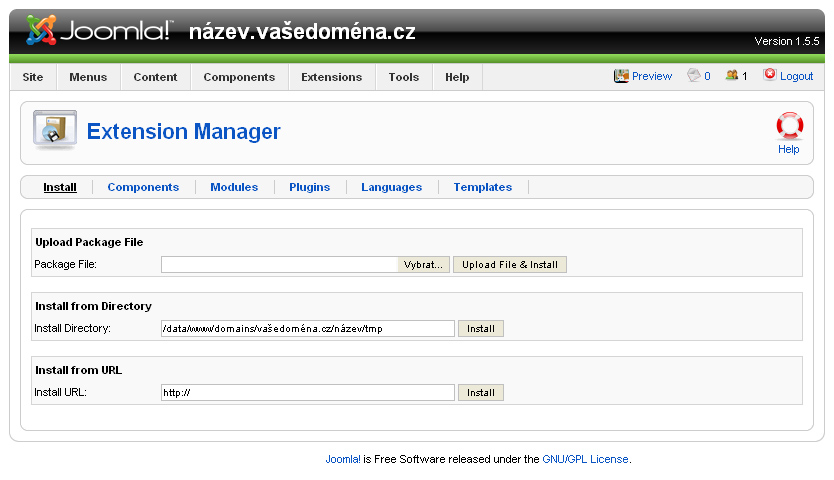The width and height of the screenshot is (834, 480).
Task: Click the Package File: label
Action: (65, 264)
